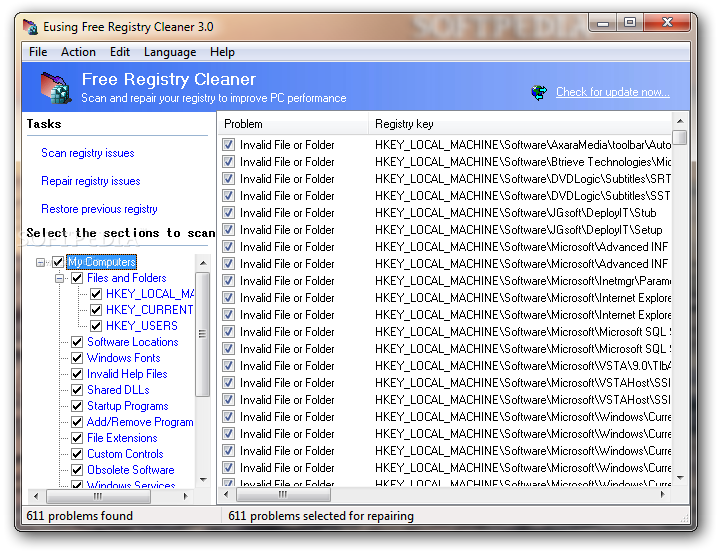Toggle HKEY_LOCAL_MA tree checkbox
Viewport: 718px width, 552px height.
[x=96, y=294]
